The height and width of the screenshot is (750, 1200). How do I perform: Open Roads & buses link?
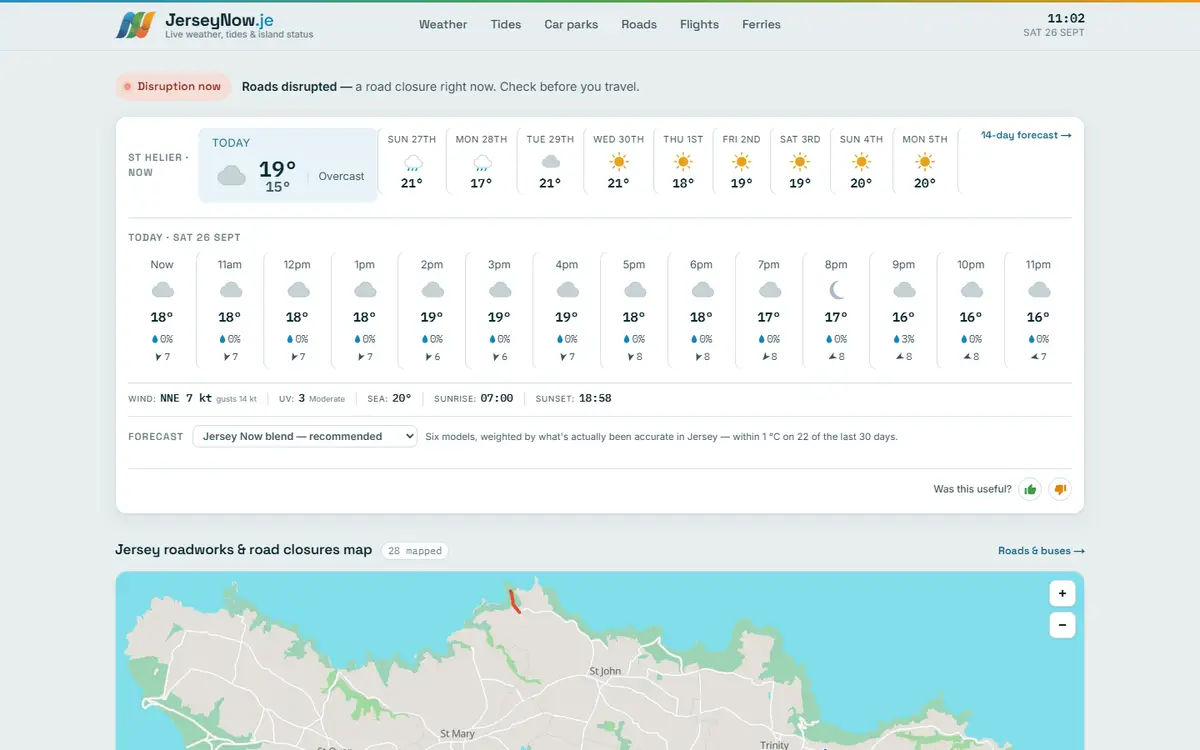1041,551
